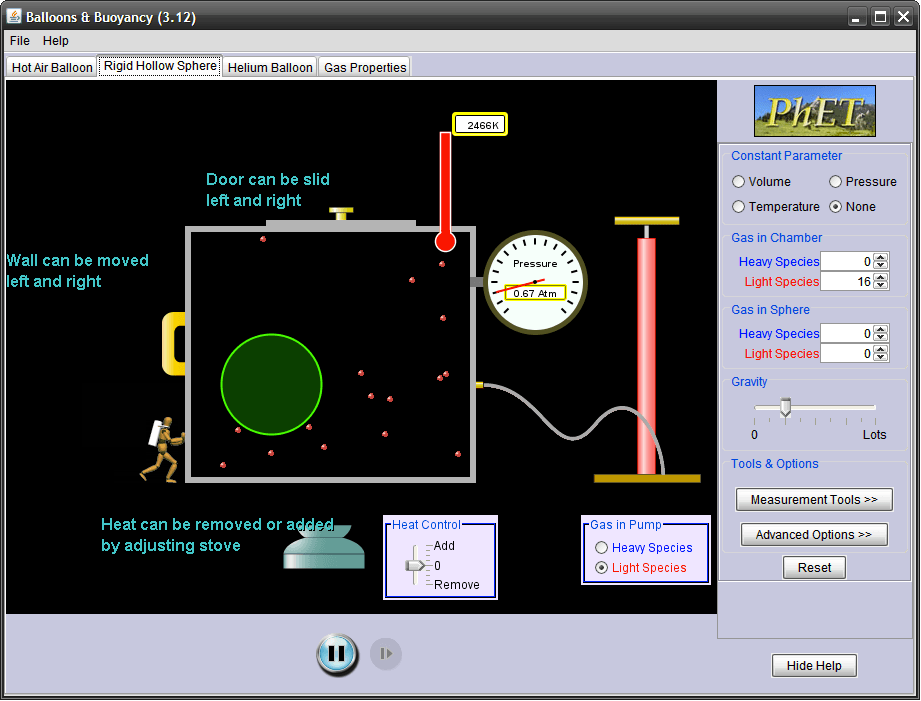
Task: Increase the sphere Light Species spinner
Action: point(879,348)
